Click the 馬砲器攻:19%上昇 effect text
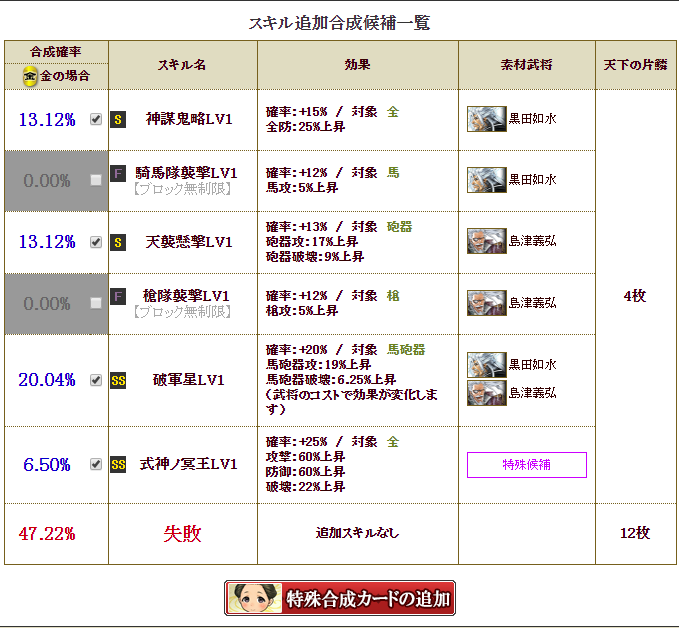This screenshot has height=628, width=679. pos(318,365)
